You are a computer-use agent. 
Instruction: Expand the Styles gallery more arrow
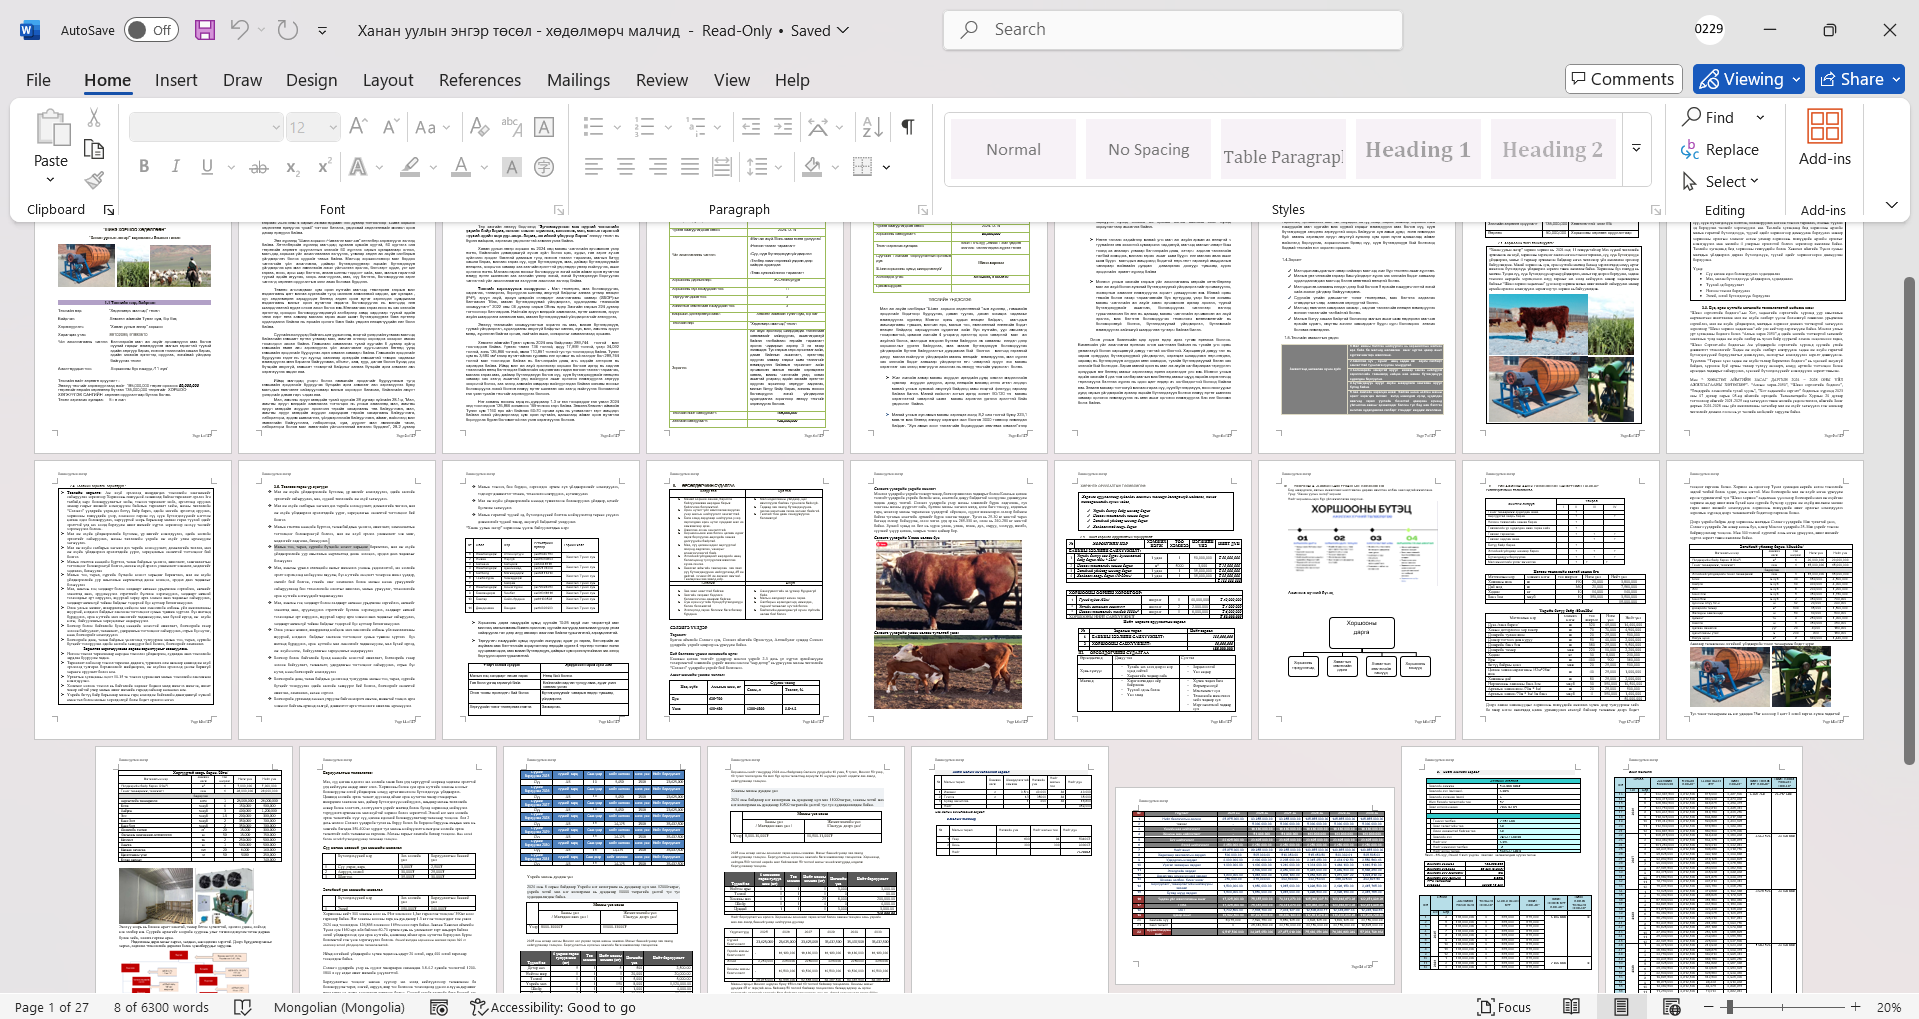click(x=1636, y=149)
